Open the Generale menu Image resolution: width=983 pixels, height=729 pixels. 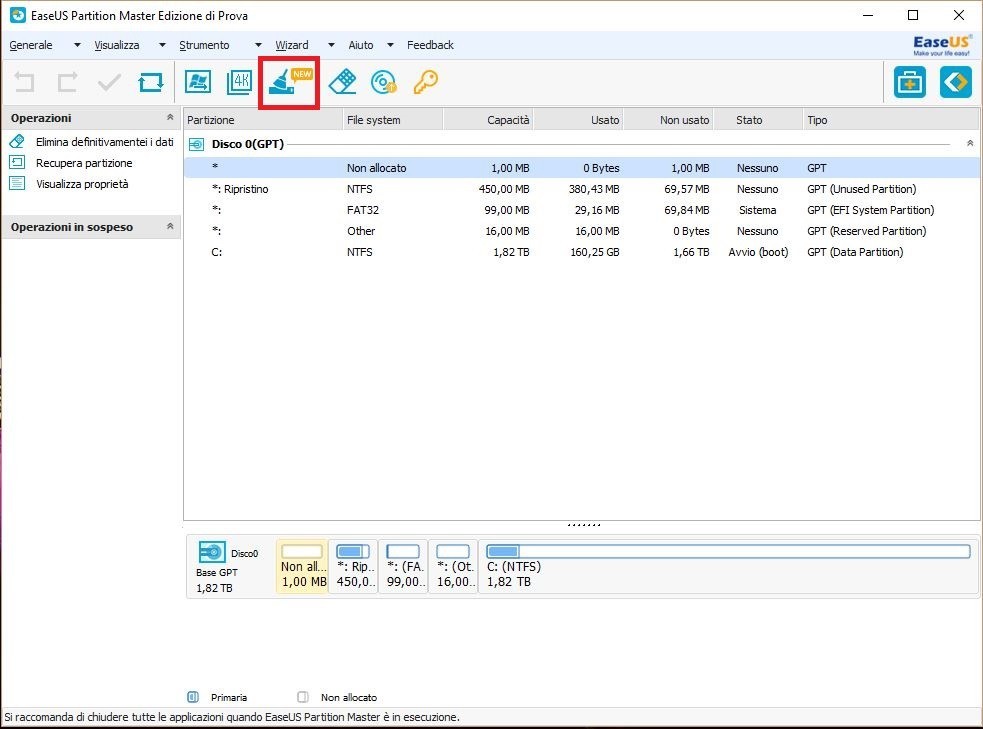click(31, 45)
